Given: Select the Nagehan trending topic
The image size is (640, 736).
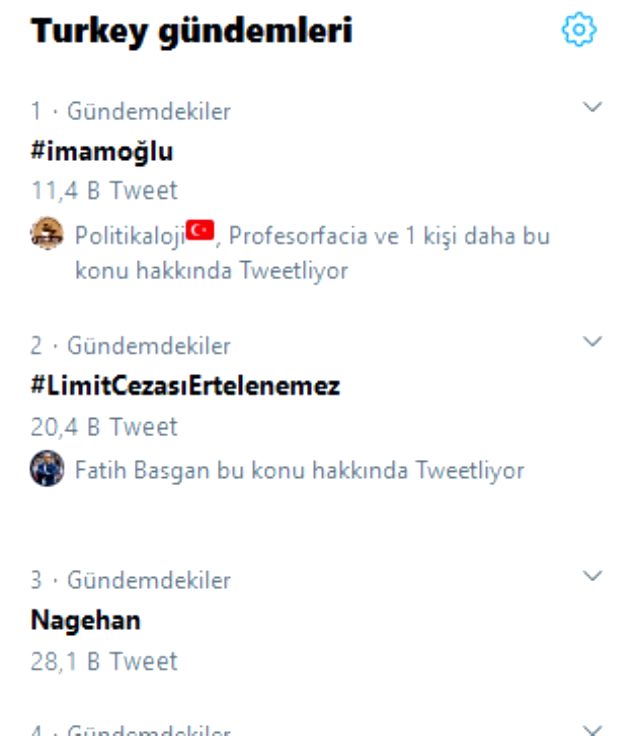Looking at the screenshot, I should 85,620.
